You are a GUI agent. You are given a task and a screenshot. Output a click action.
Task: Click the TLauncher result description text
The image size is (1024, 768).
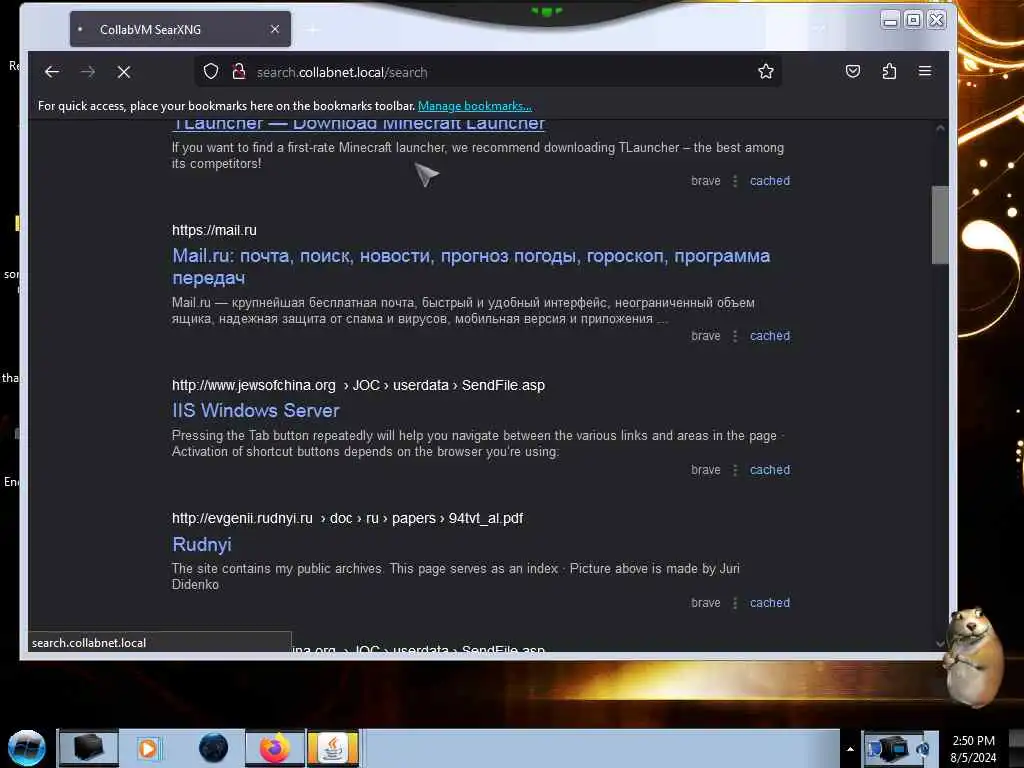click(x=477, y=155)
